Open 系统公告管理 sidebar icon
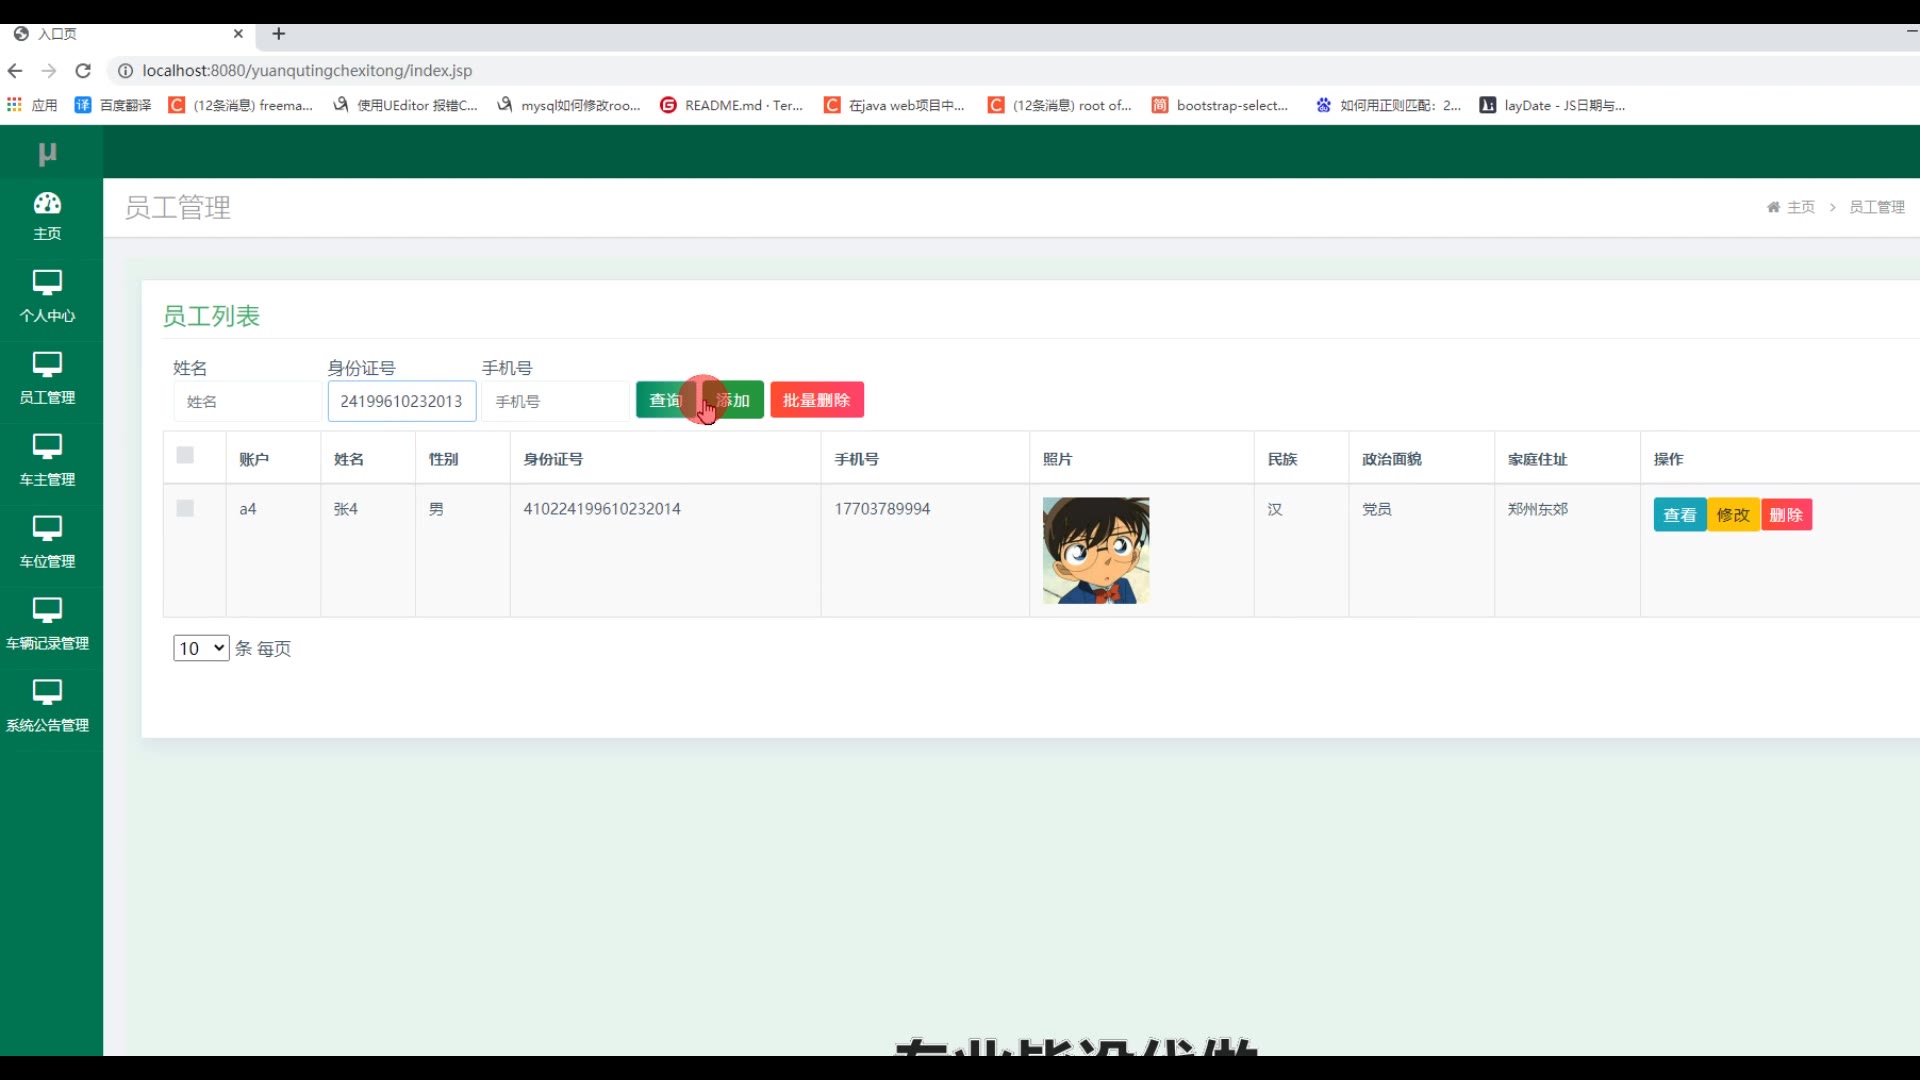This screenshot has width=1920, height=1080. click(47, 693)
